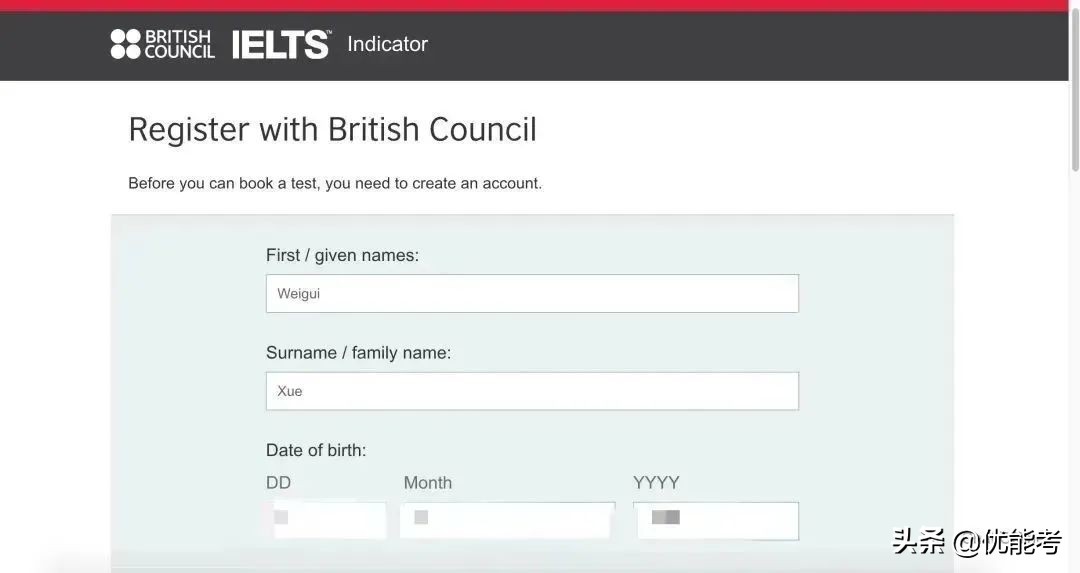The image size is (1080, 573).
Task: Click the "Indicator" text in header
Action: point(387,44)
